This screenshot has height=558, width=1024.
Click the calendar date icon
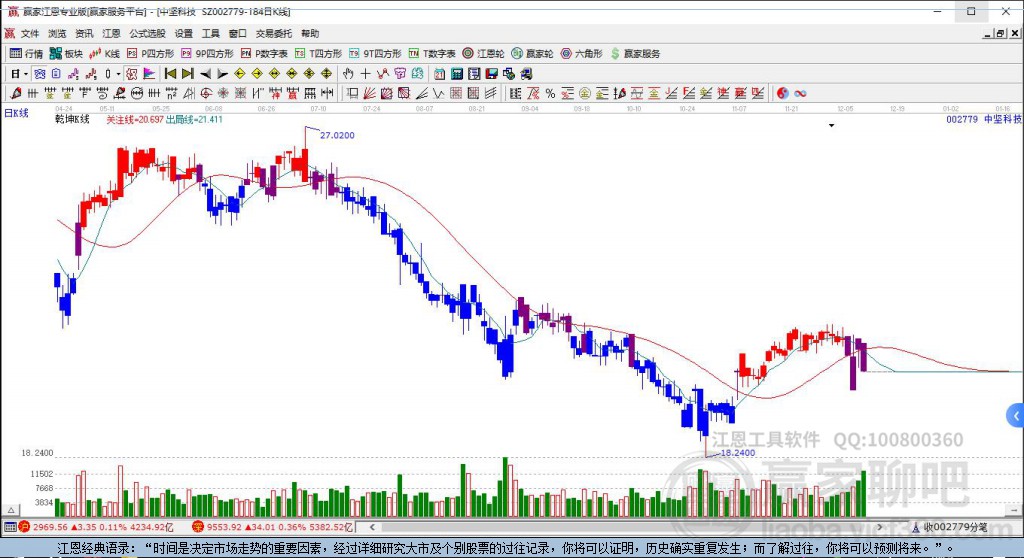click(440, 74)
